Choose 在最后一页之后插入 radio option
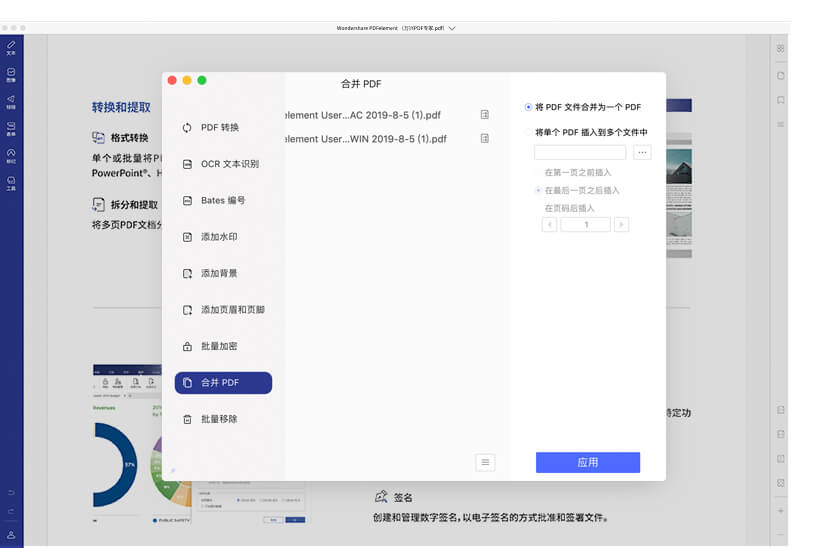This screenshot has width=828, height=548. (538, 190)
